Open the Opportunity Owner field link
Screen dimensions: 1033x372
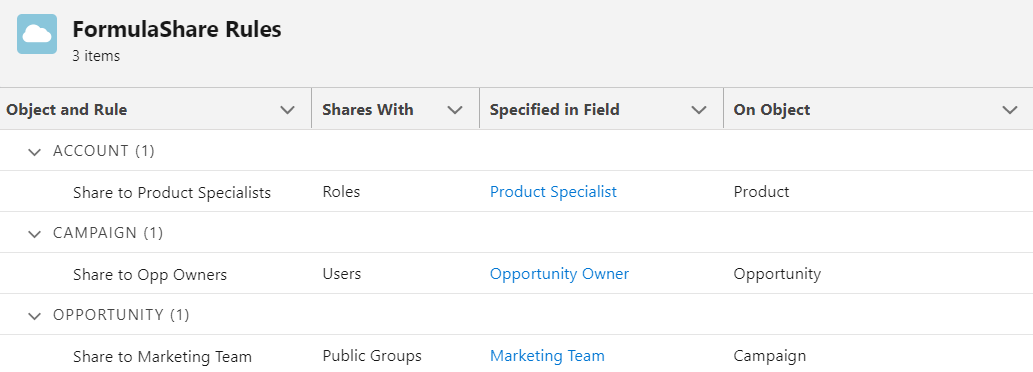[x=559, y=274]
